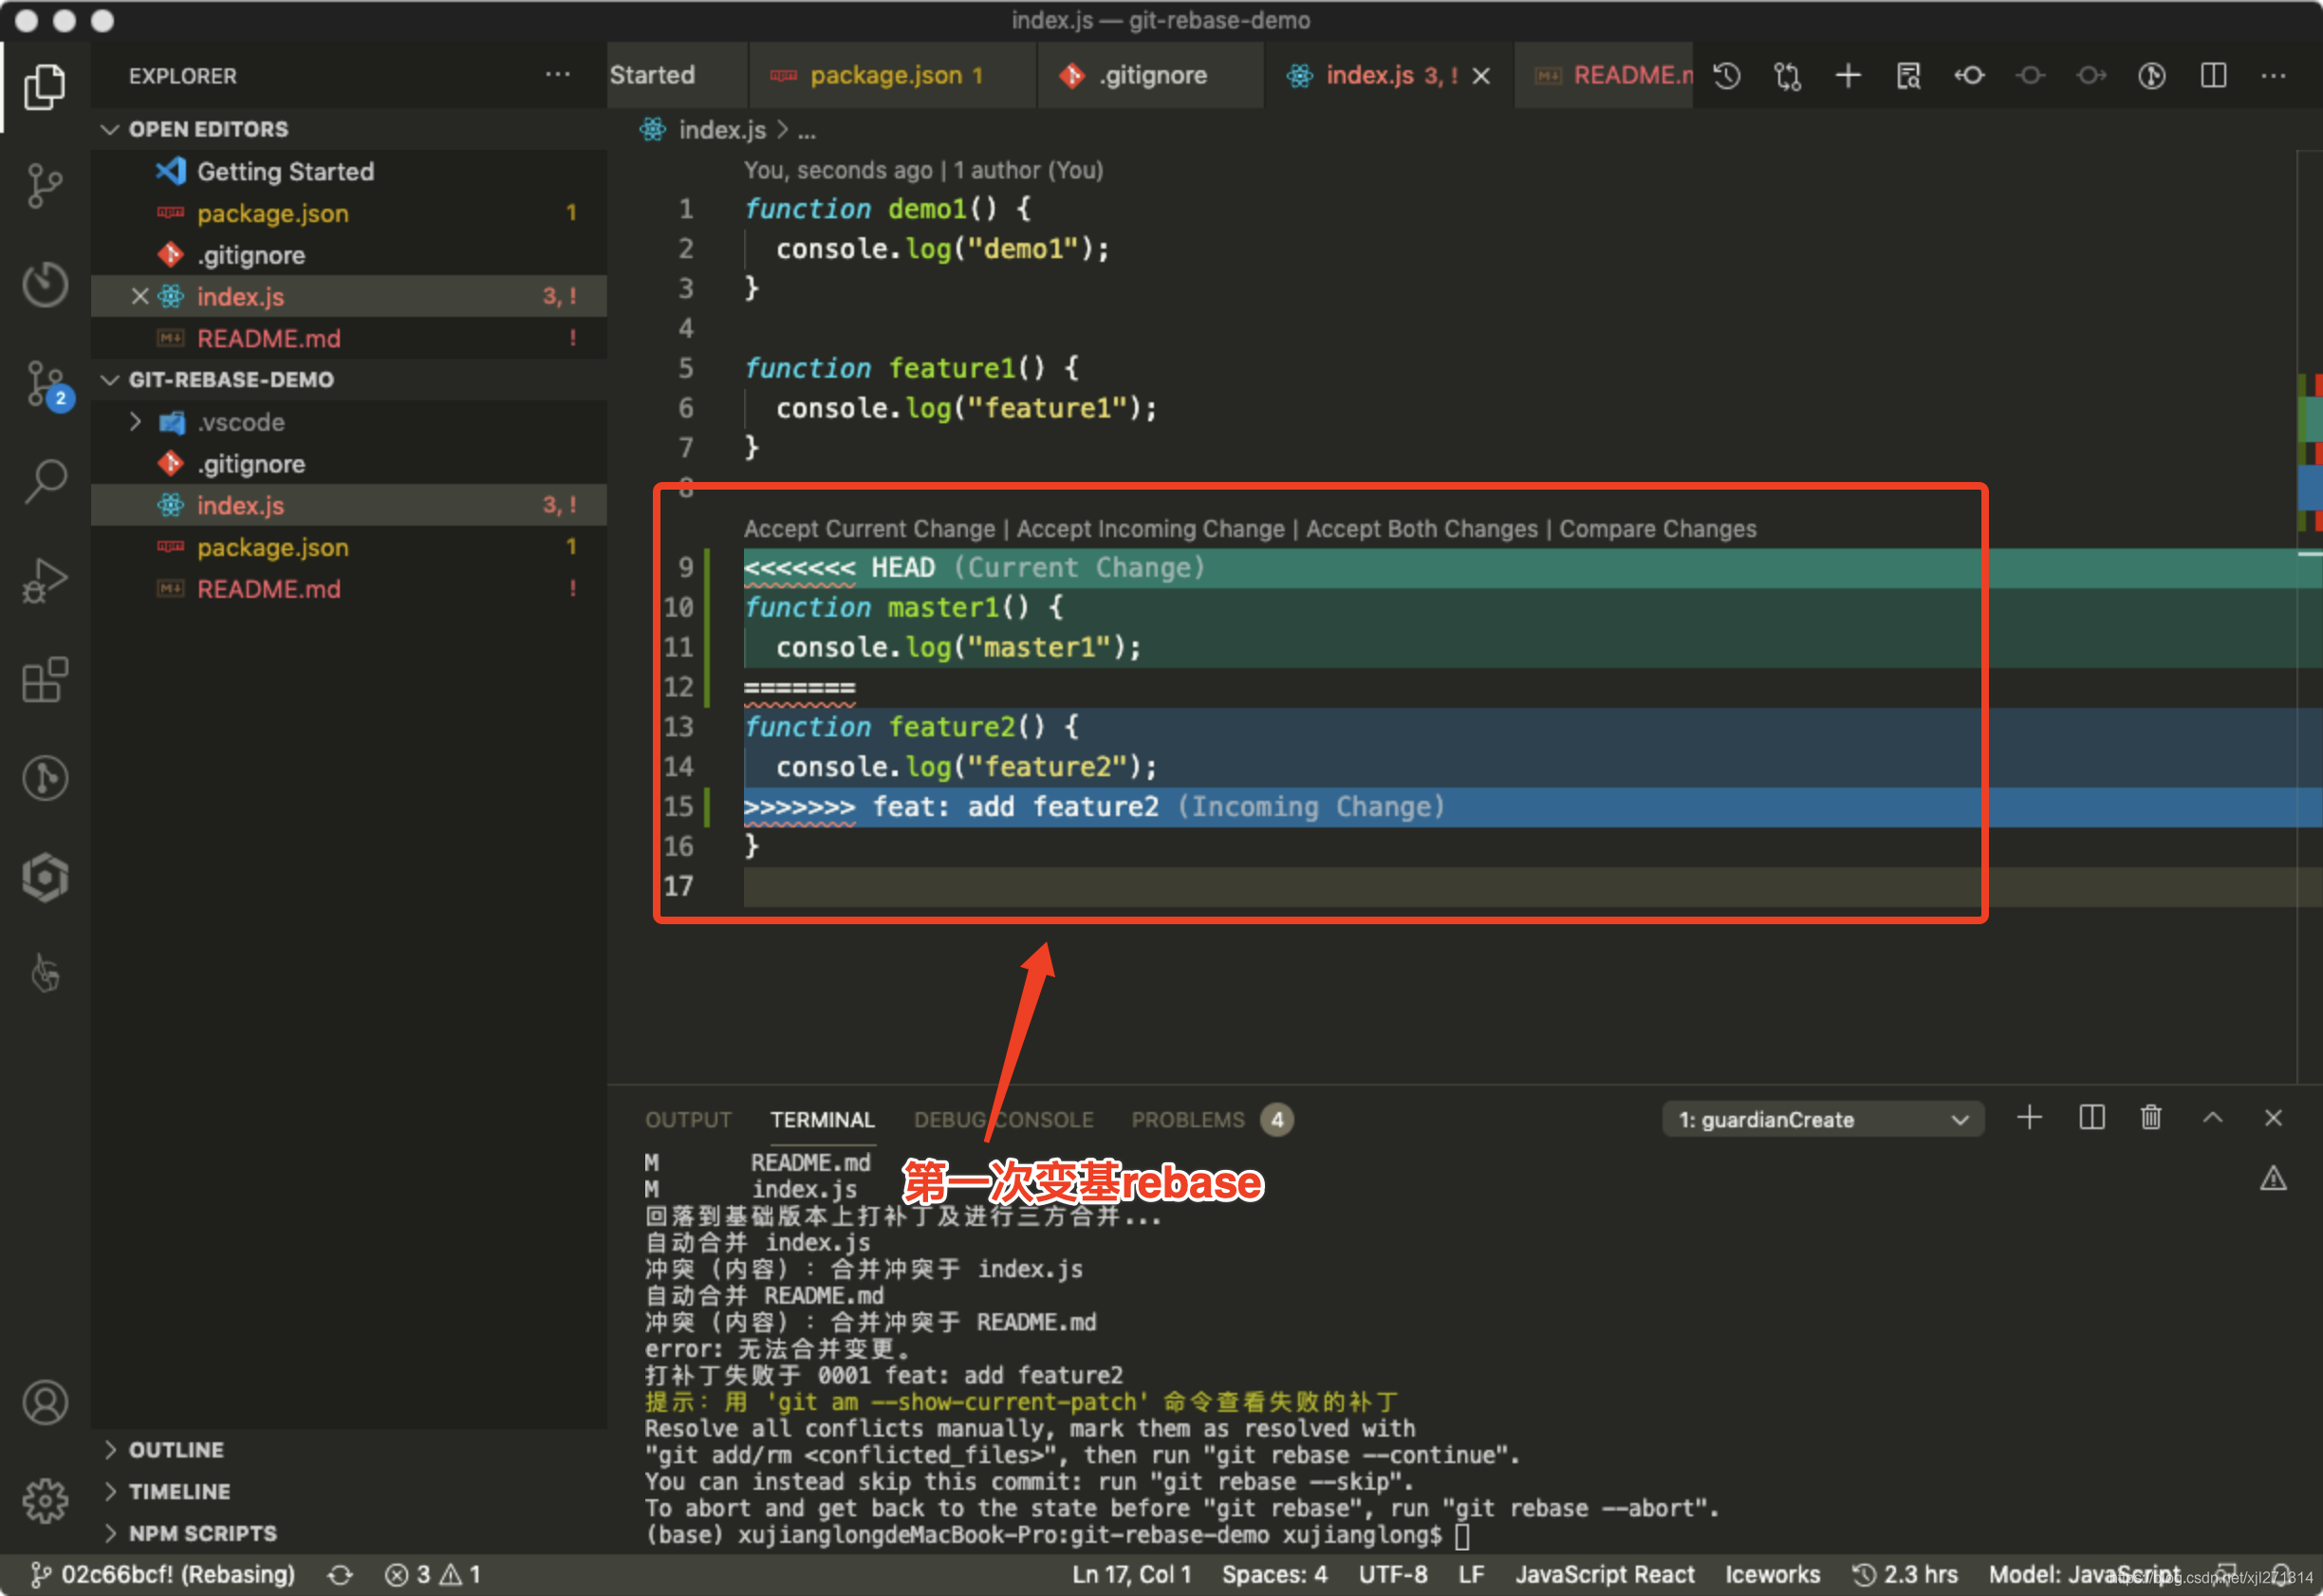Image resolution: width=2323 pixels, height=1596 pixels.
Task: Click the Accounts profile icon
Action: pyautogui.click(x=45, y=1402)
